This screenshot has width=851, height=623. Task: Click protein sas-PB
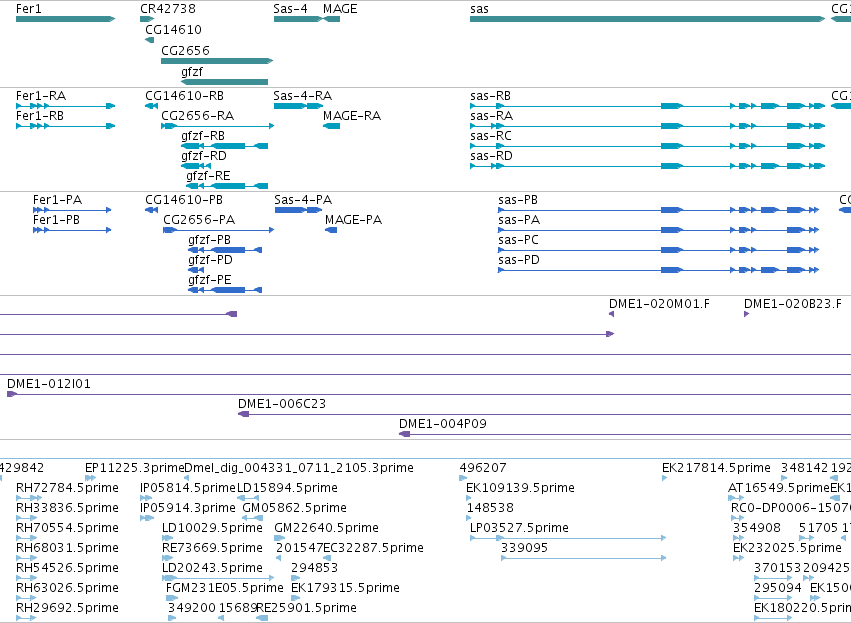click(x=658, y=210)
